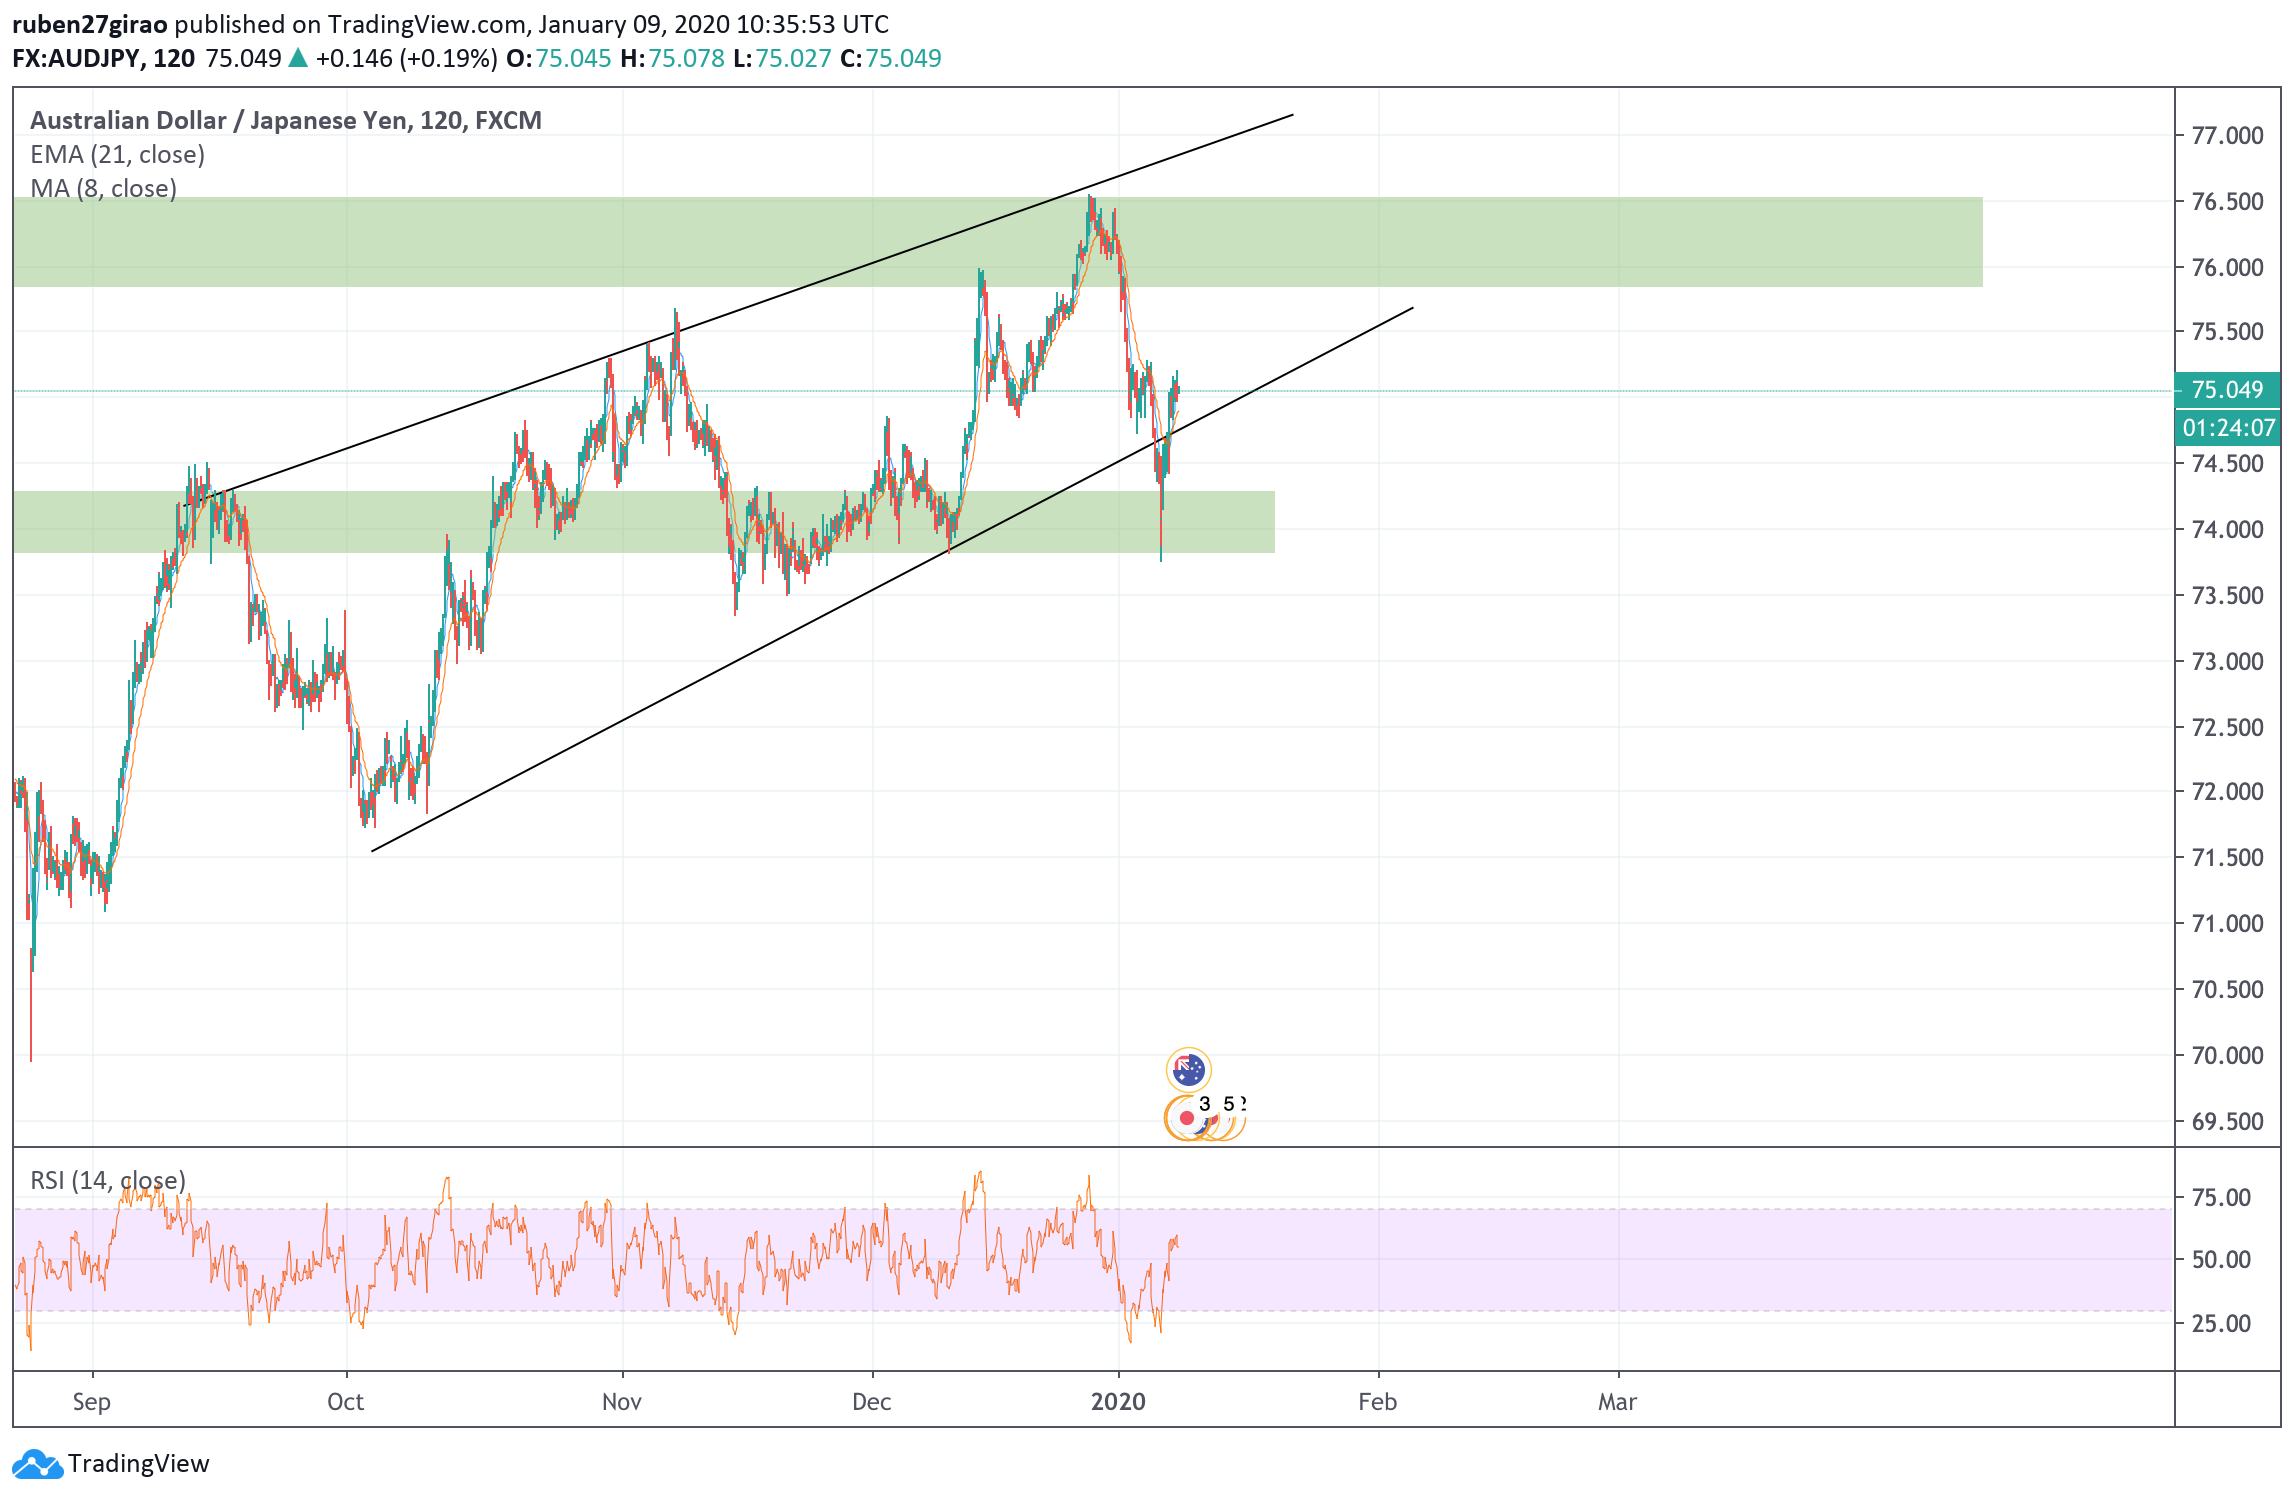Click the Japanese flag economic event icon

[x=1186, y=1118]
